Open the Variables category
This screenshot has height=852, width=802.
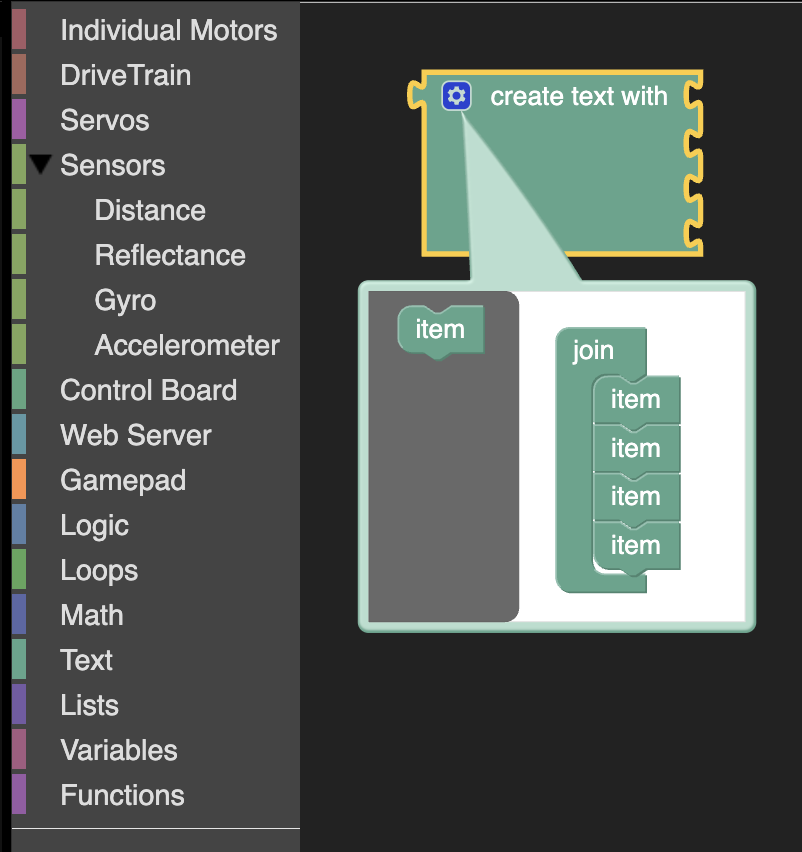(119, 750)
